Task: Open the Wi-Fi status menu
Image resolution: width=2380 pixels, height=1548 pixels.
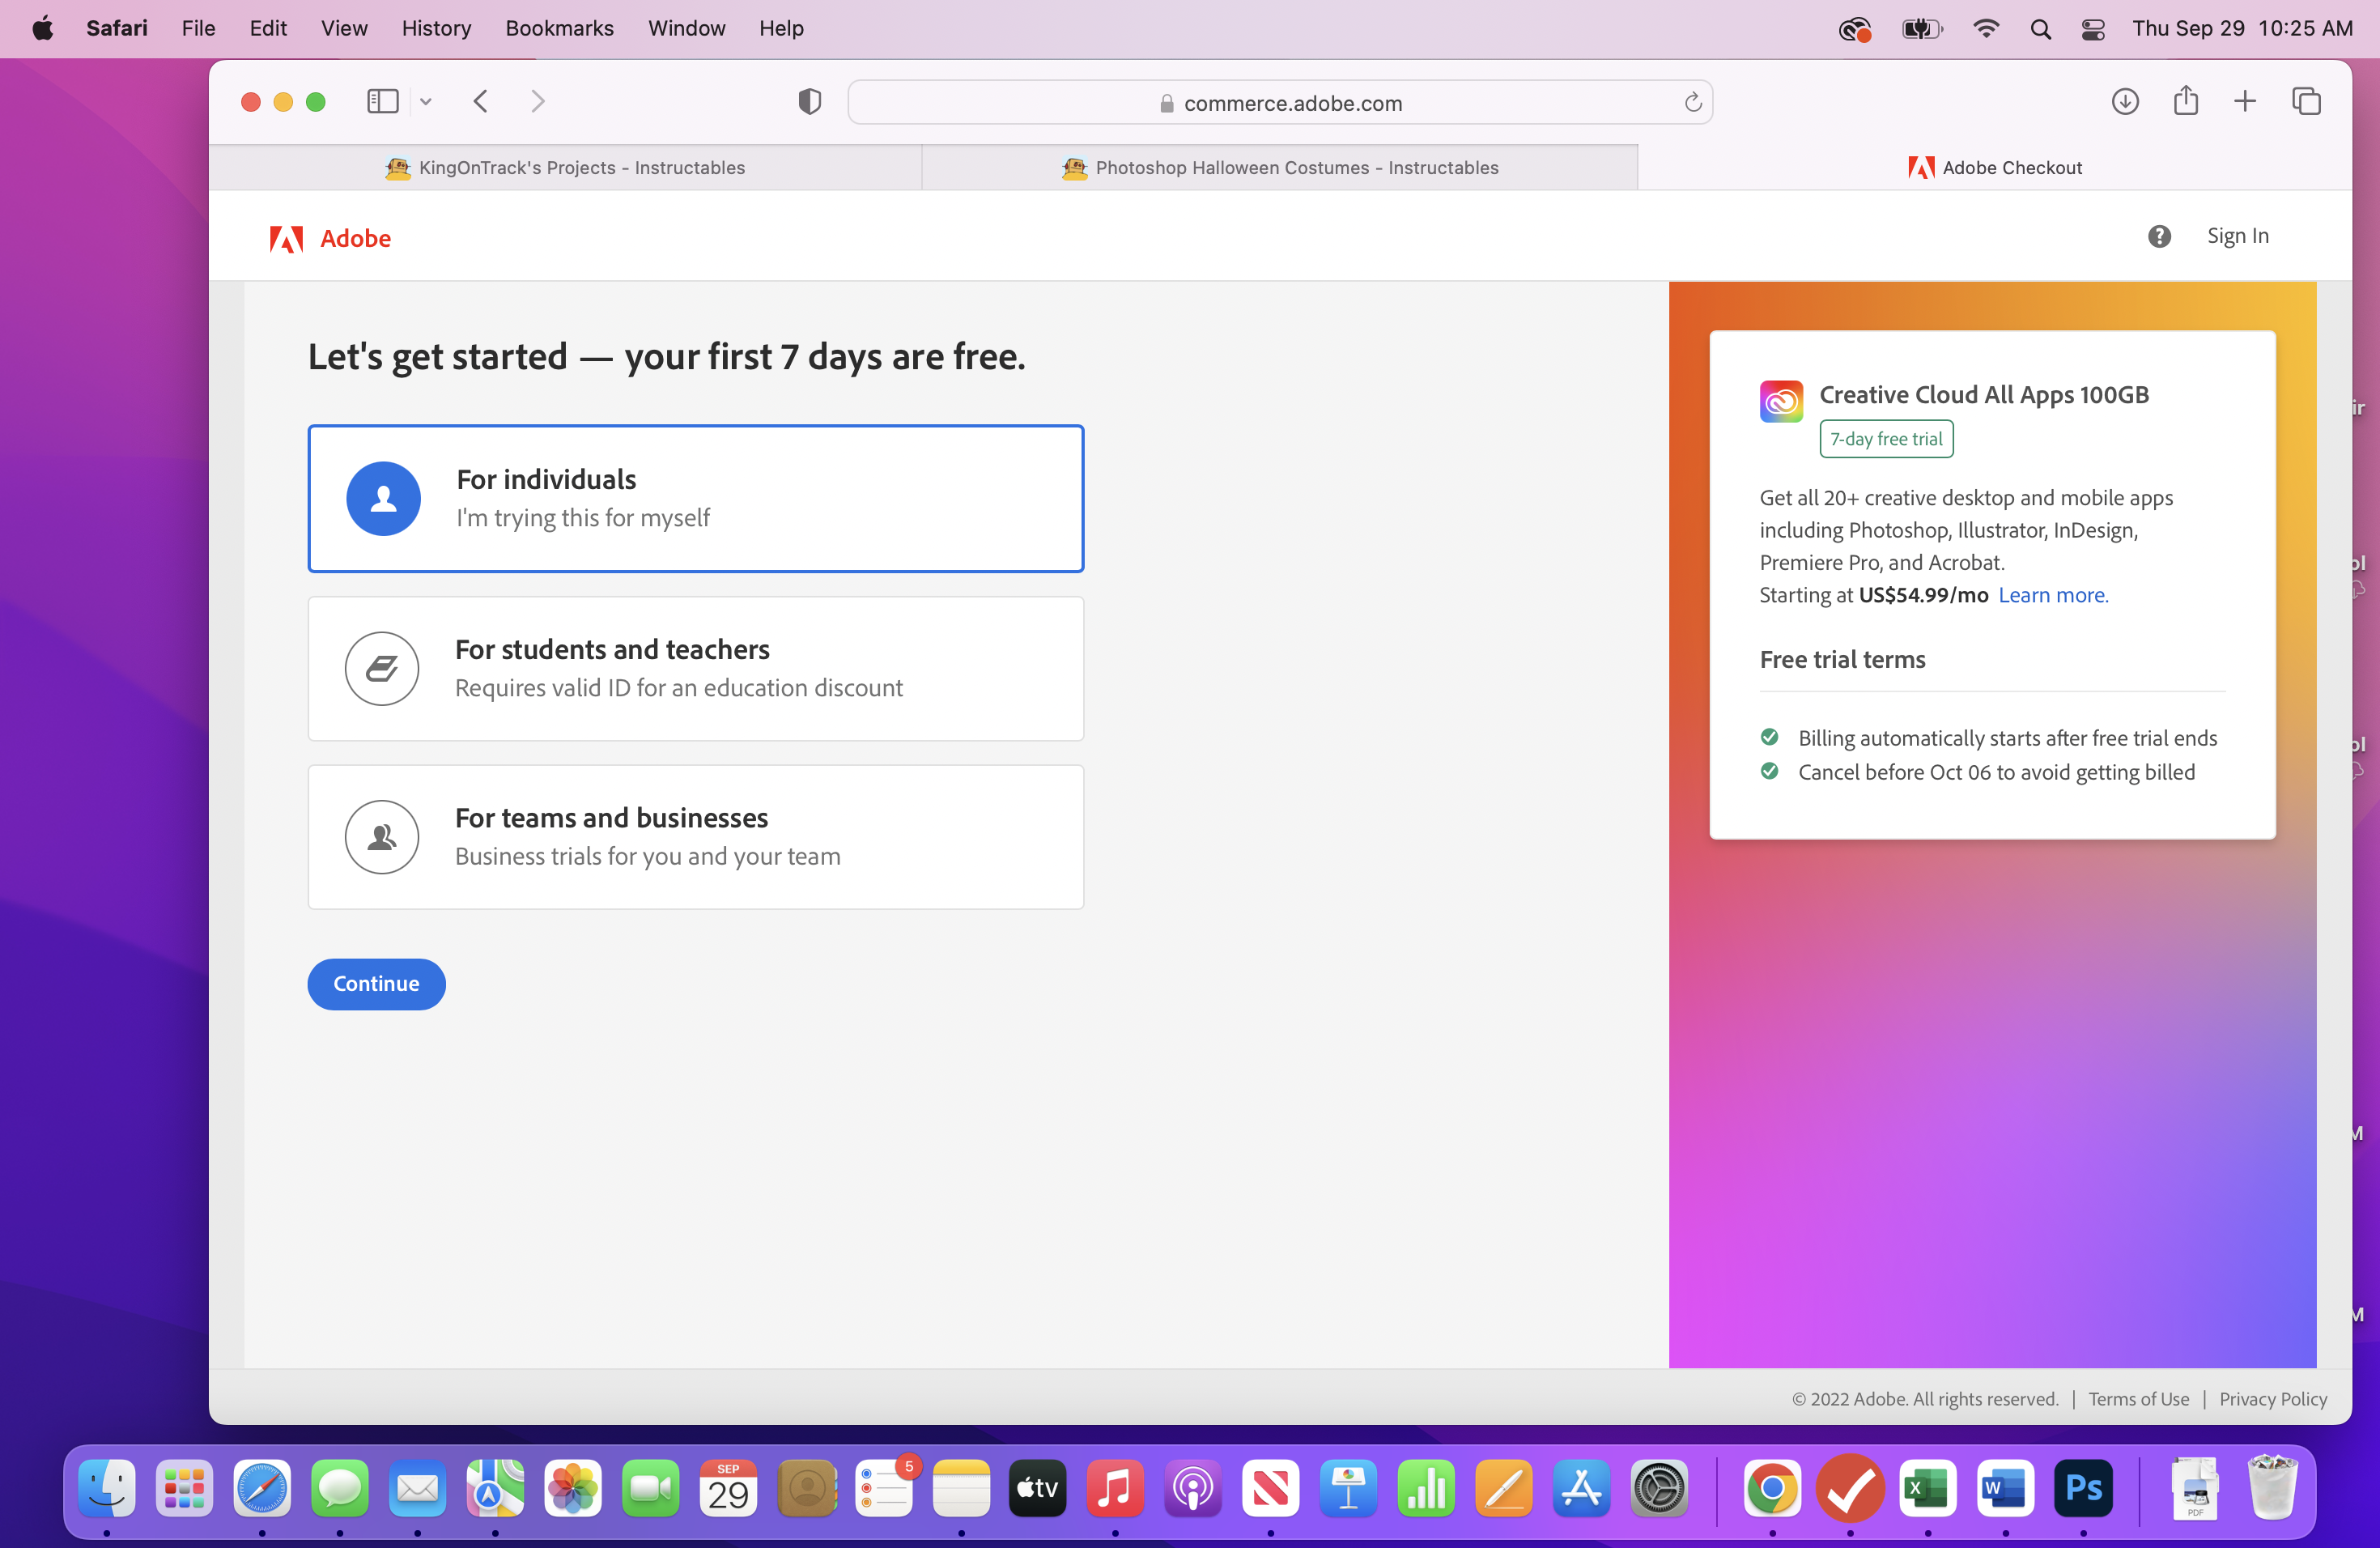Action: [x=1986, y=28]
